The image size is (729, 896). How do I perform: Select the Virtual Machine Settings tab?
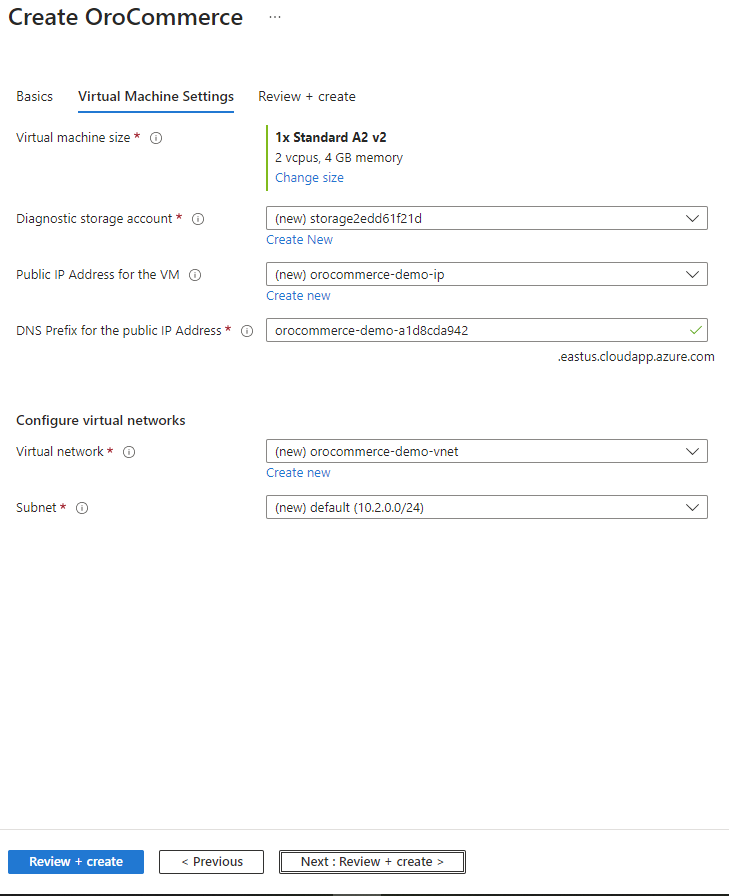(x=156, y=97)
